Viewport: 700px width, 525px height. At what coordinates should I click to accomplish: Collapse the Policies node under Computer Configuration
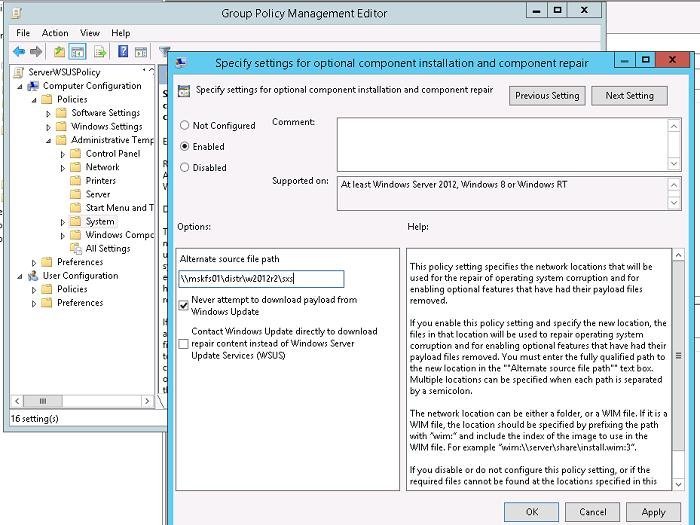tap(34, 100)
